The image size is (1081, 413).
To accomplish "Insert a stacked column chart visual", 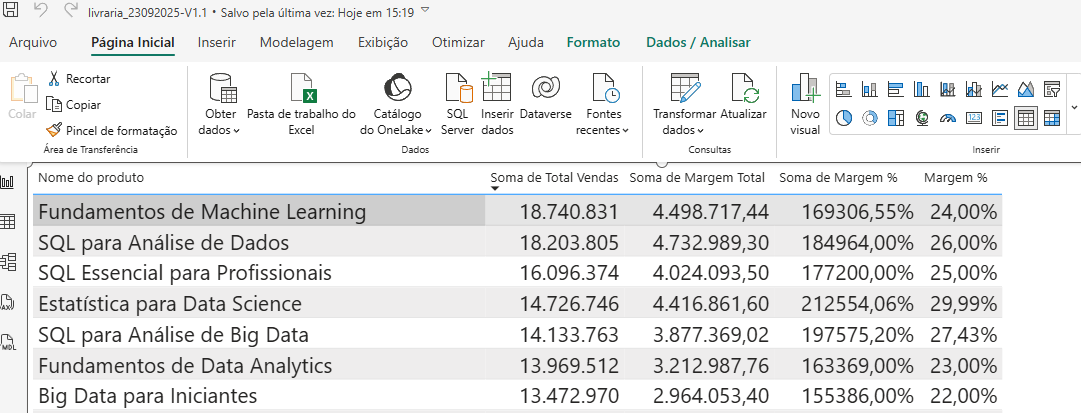I will coord(869,89).
